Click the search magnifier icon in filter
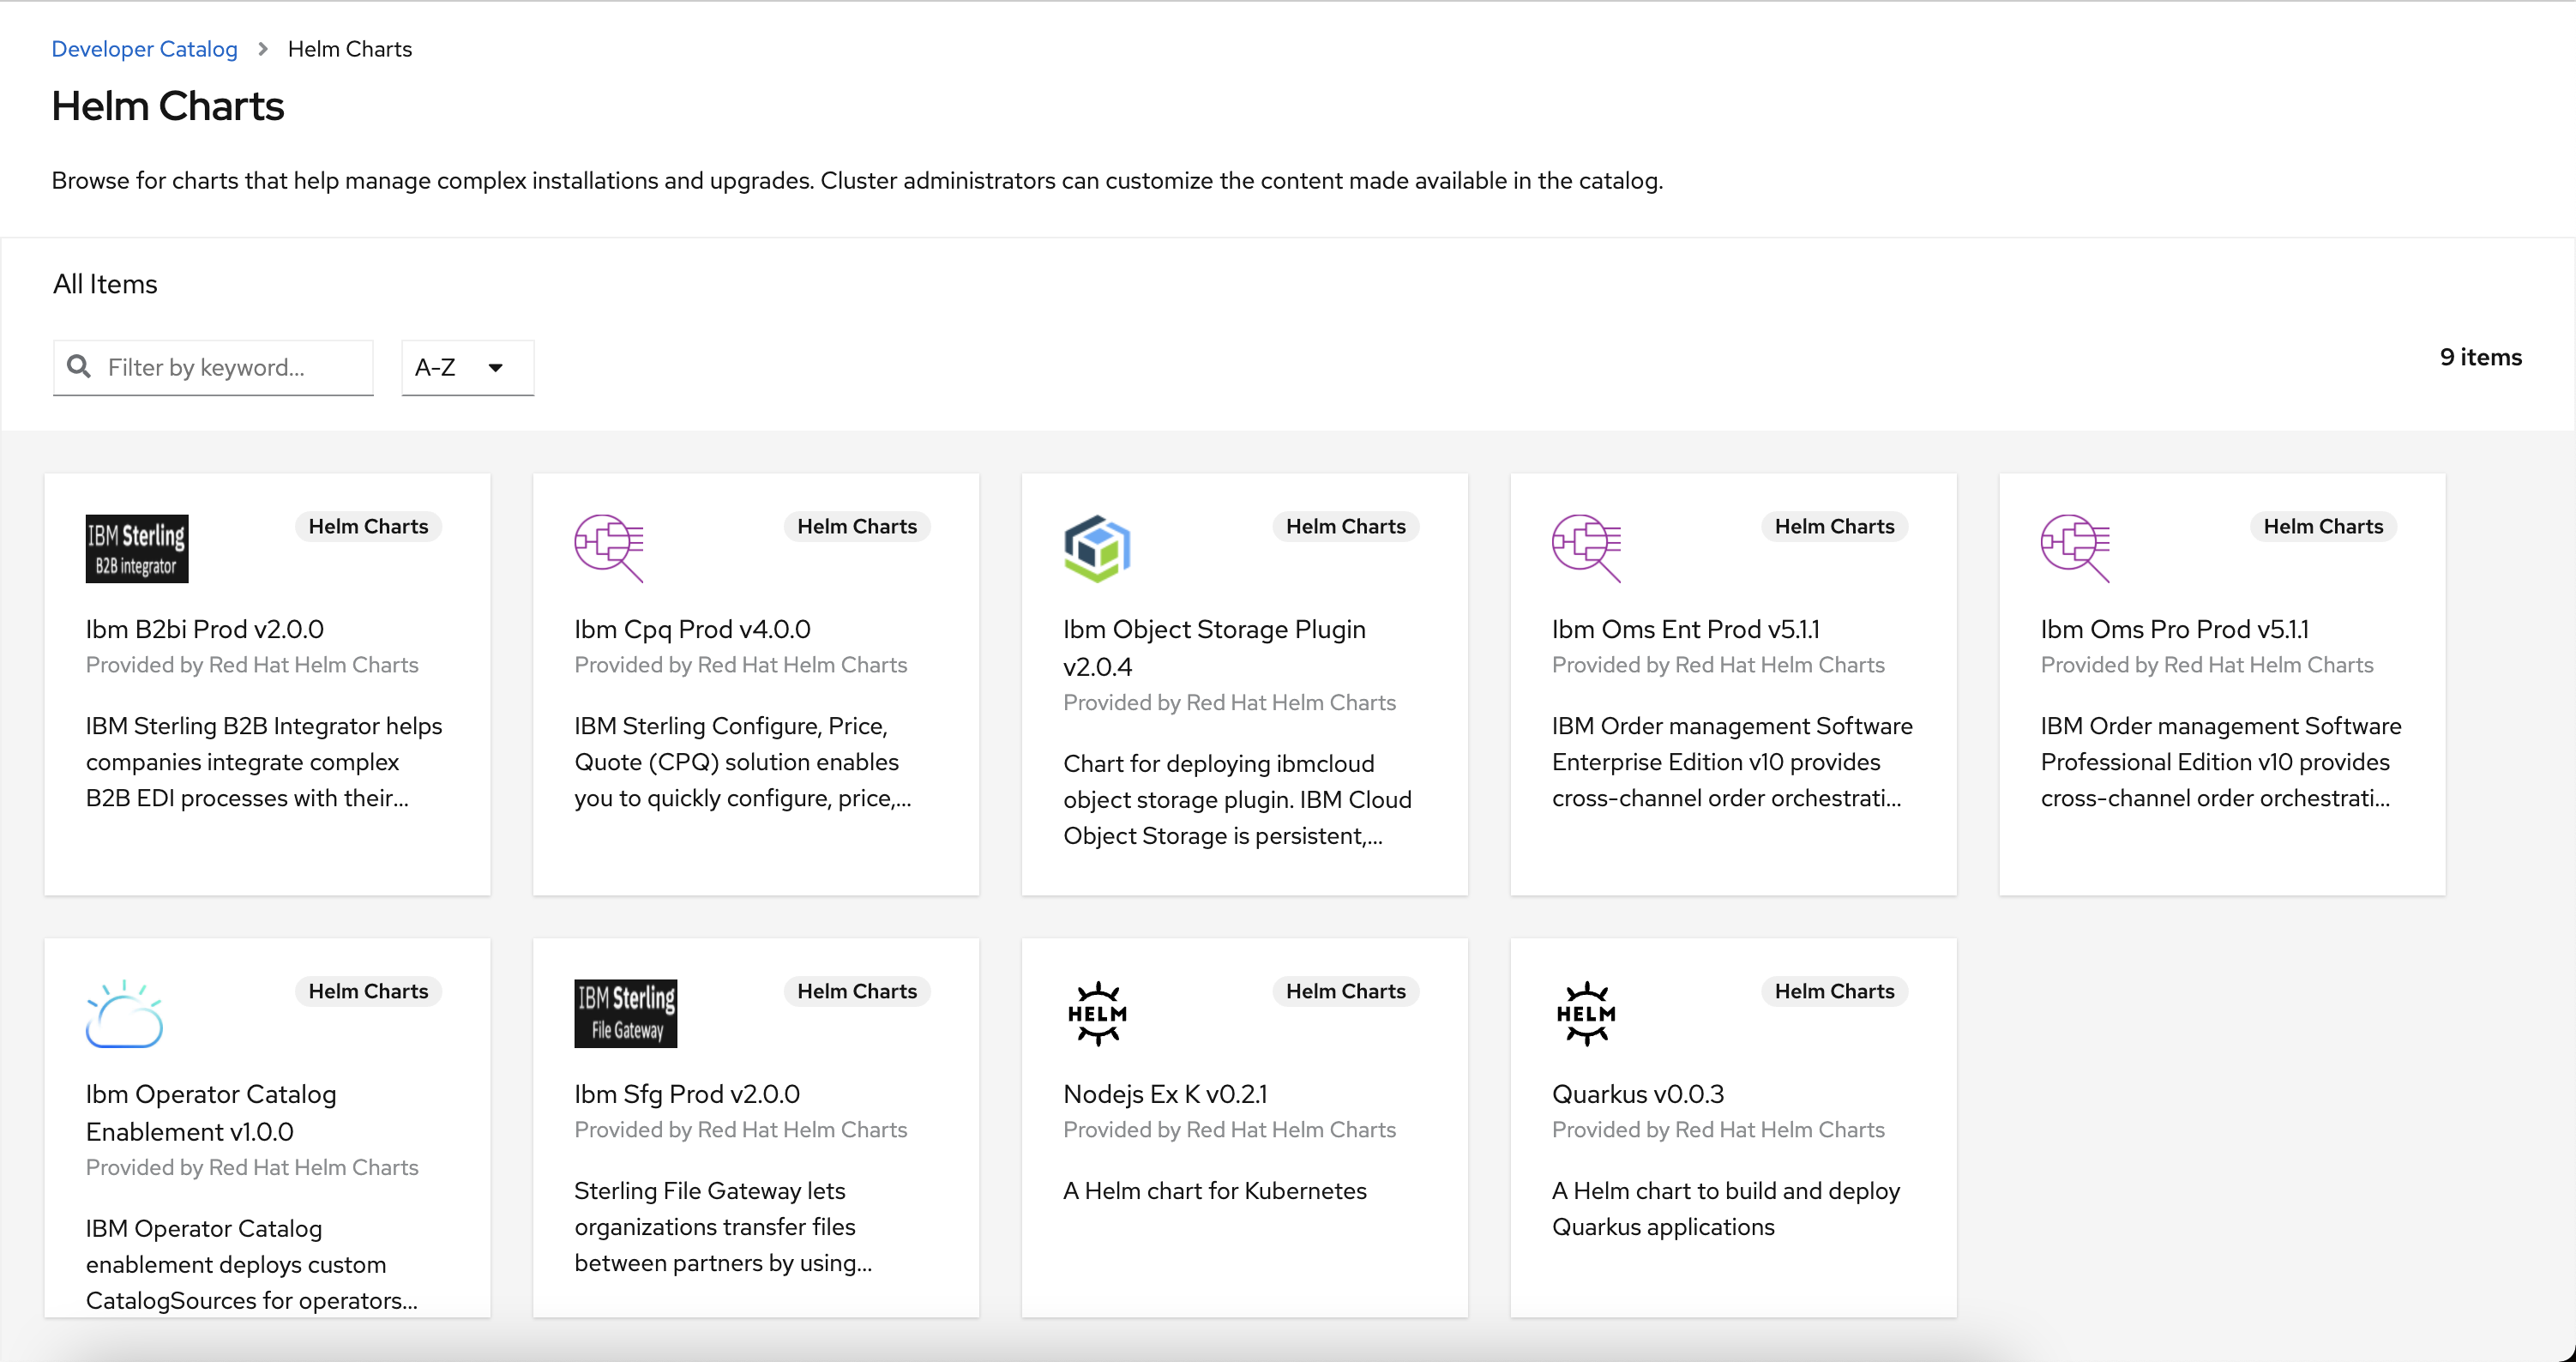This screenshot has height=1362, width=2576. (x=79, y=367)
